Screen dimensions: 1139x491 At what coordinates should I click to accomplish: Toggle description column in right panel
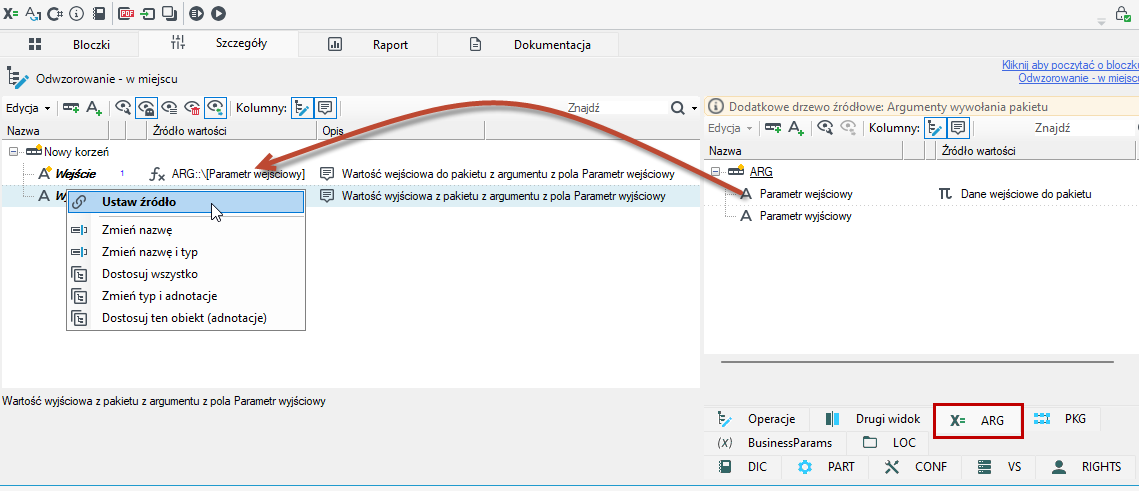958,128
